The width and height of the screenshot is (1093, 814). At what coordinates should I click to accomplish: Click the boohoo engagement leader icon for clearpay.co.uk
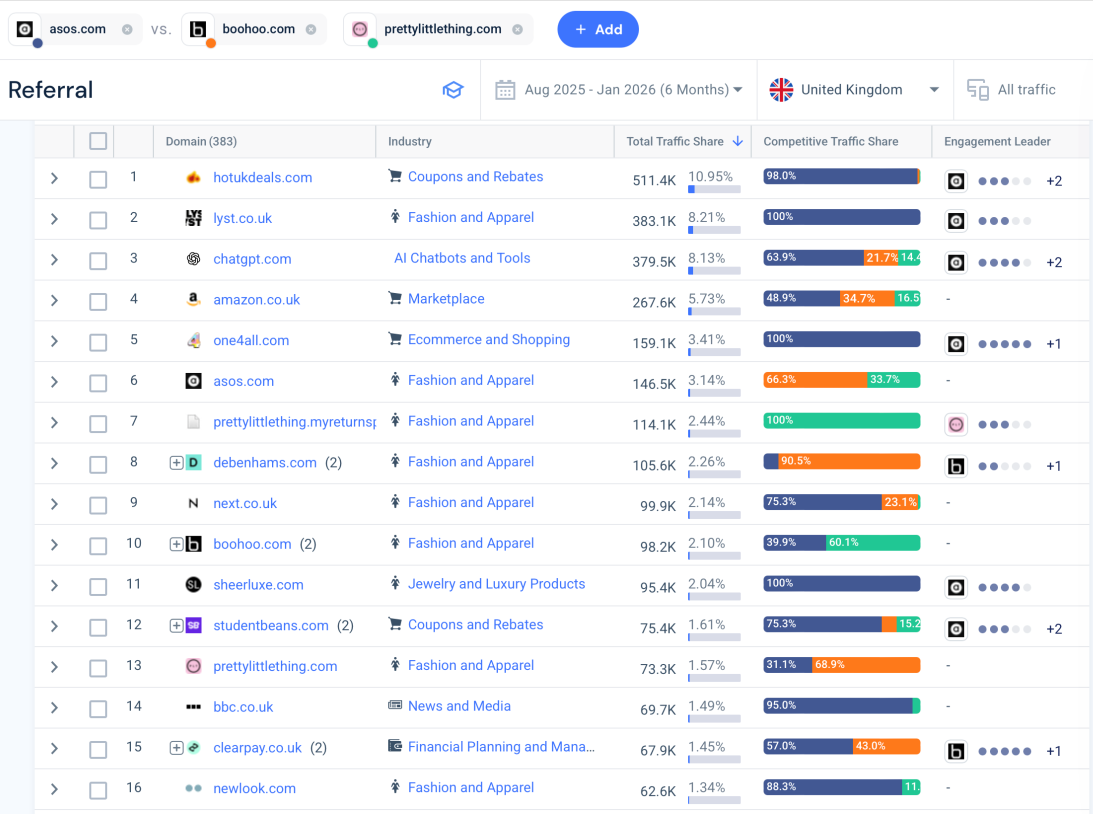click(x=956, y=751)
